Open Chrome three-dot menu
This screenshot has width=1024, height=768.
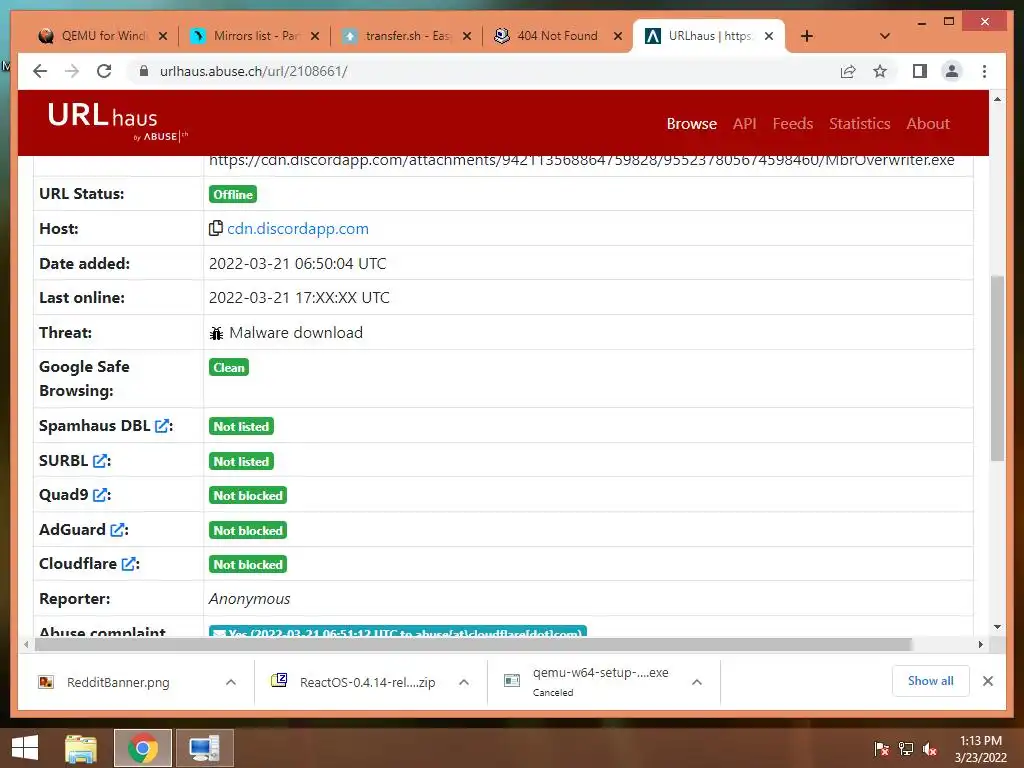coord(984,71)
